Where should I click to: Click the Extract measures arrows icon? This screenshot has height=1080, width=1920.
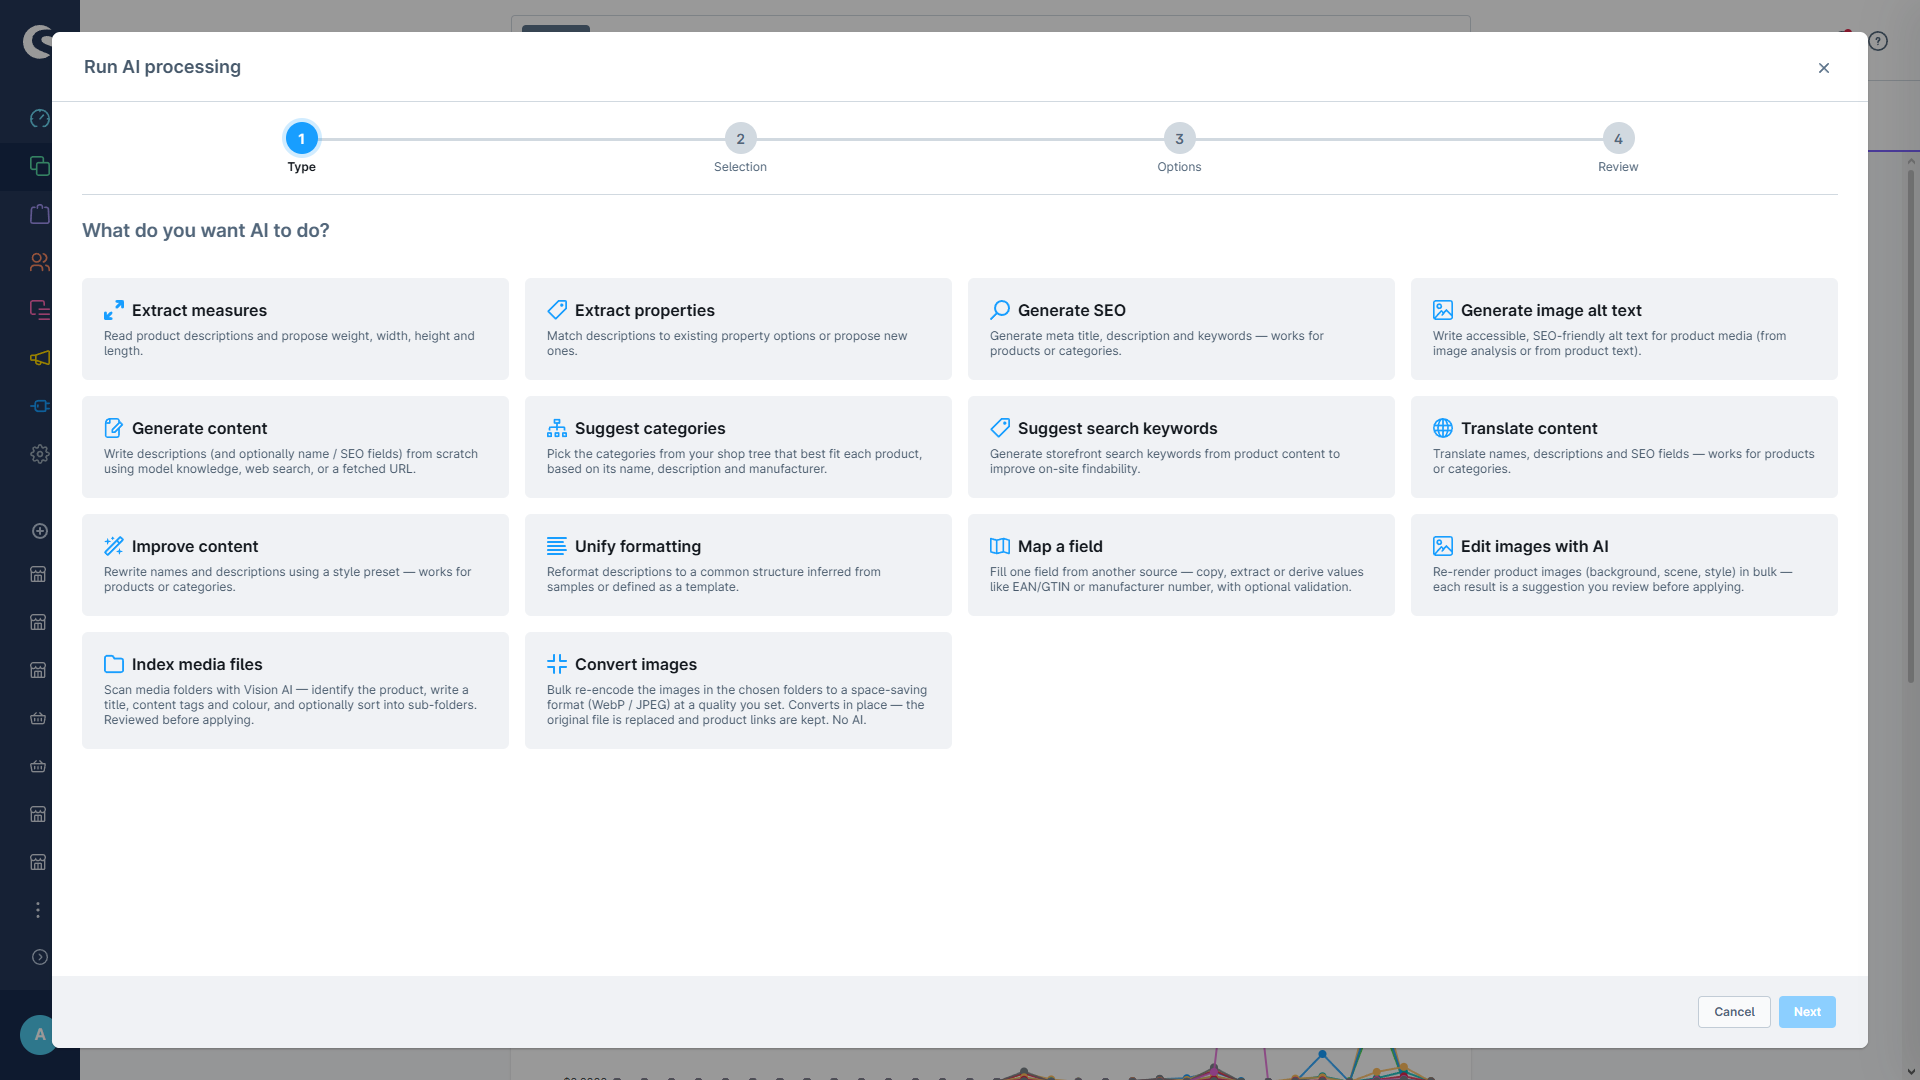[x=114, y=310]
